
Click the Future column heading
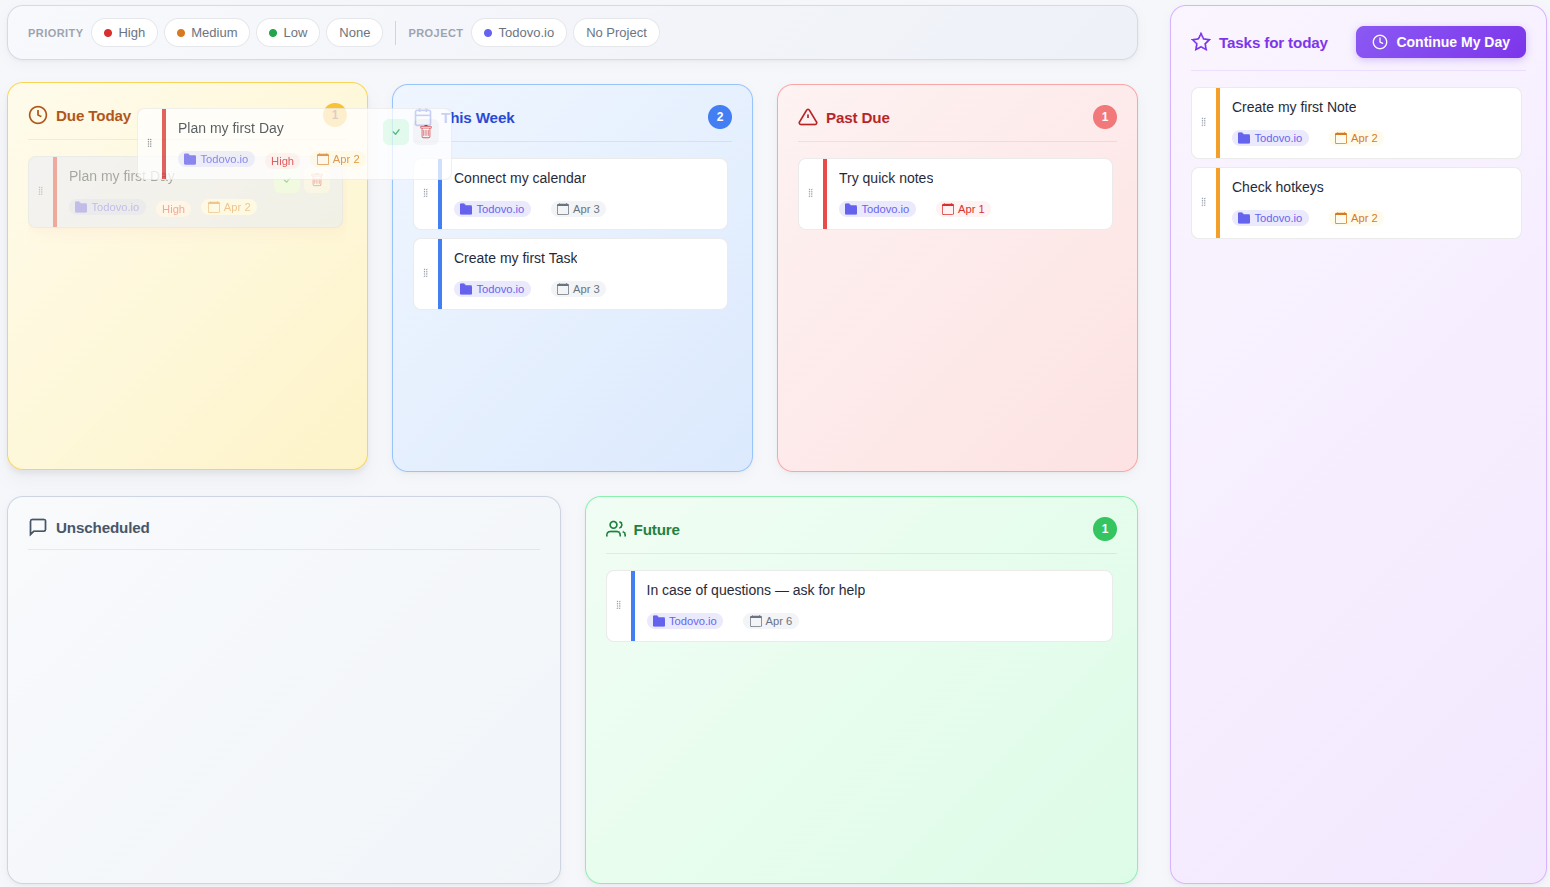coord(656,530)
